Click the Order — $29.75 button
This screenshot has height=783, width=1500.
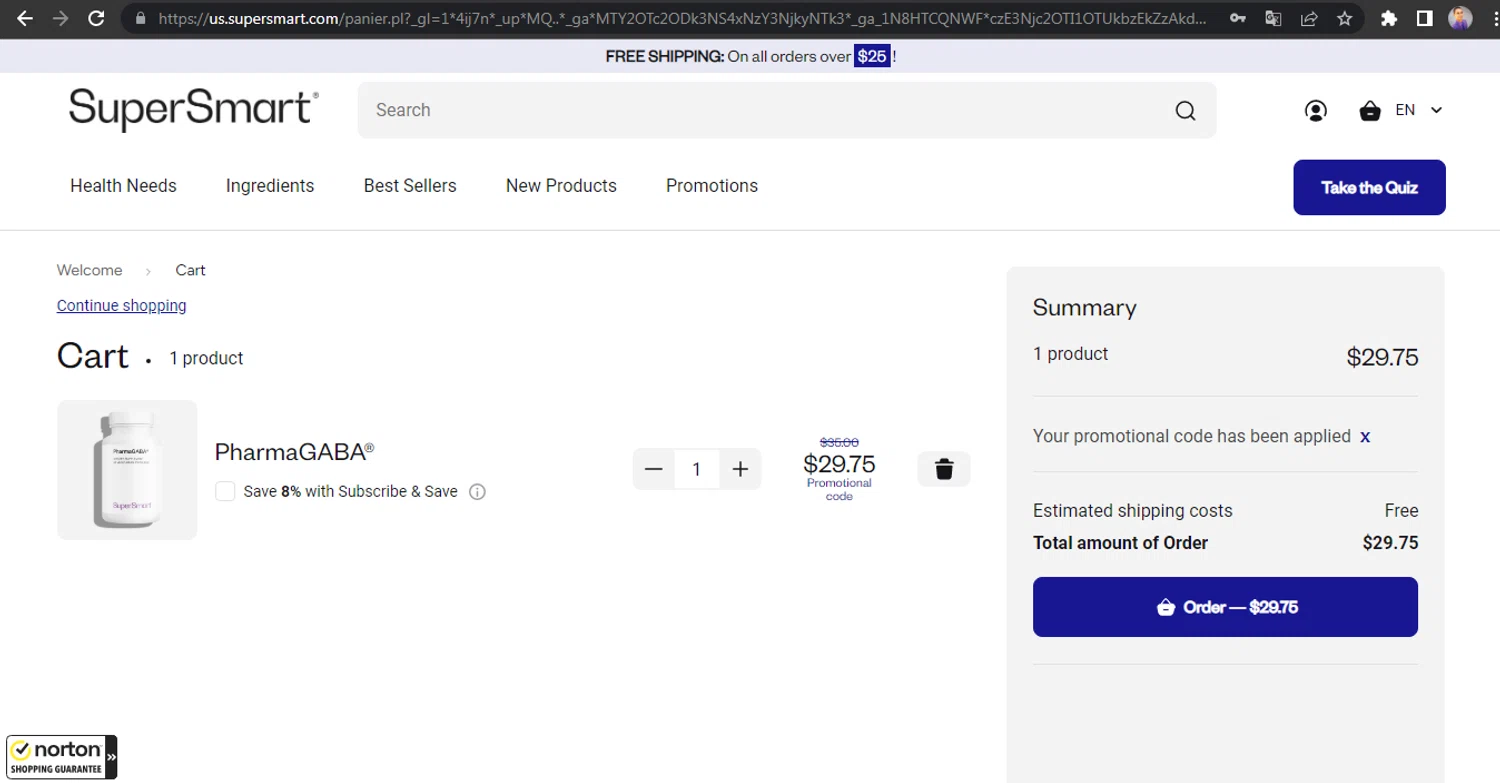point(1225,607)
